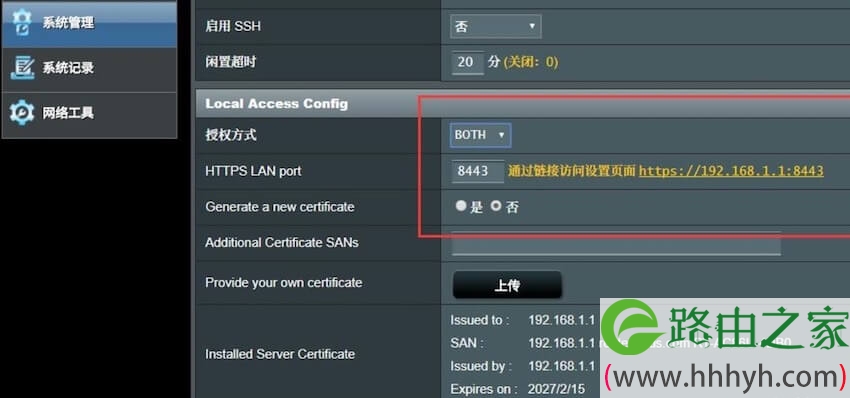Screen dimensions: 850x398
Task: Click the Issued by 192.168.1.1 value
Action: pyautogui.click(x=562, y=366)
